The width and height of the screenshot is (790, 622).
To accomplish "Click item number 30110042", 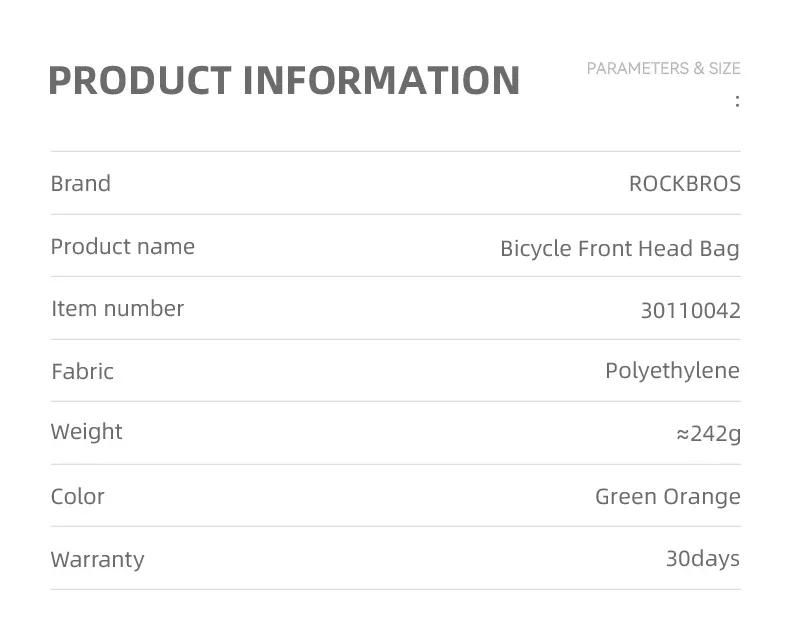I will [690, 311].
